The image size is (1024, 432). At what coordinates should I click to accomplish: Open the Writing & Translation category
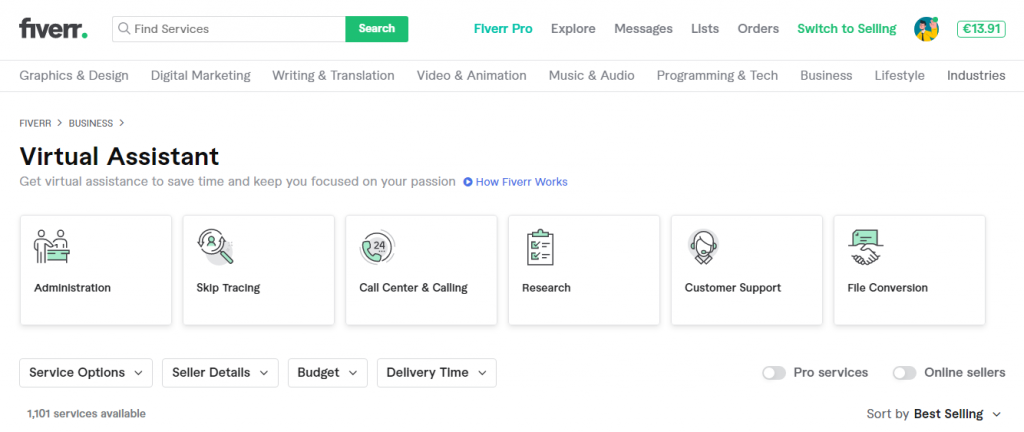pyautogui.click(x=333, y=76)
